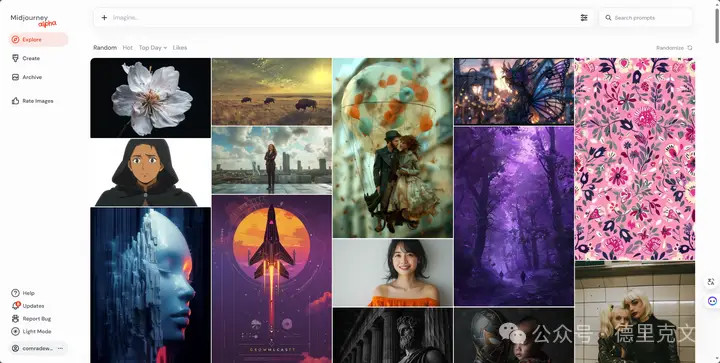This screenshot has height=363, width=720.
Task: Open the white flower image thumbnail
Action: [151, 98]
